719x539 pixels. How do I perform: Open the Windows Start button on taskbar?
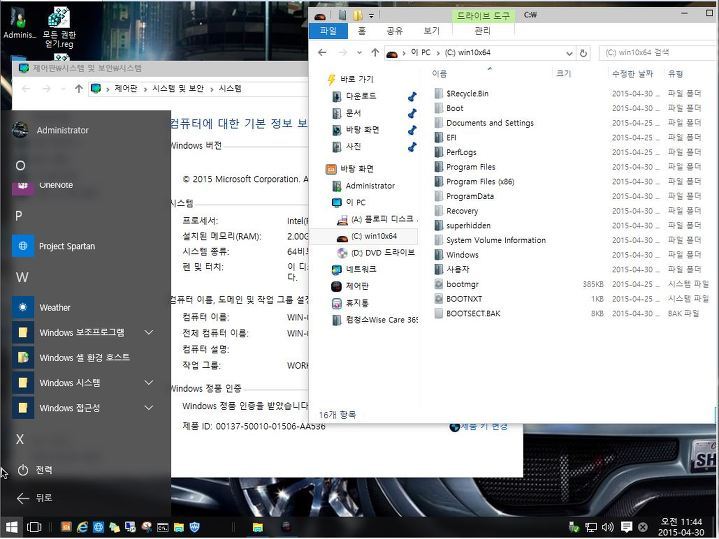[11, 527]
